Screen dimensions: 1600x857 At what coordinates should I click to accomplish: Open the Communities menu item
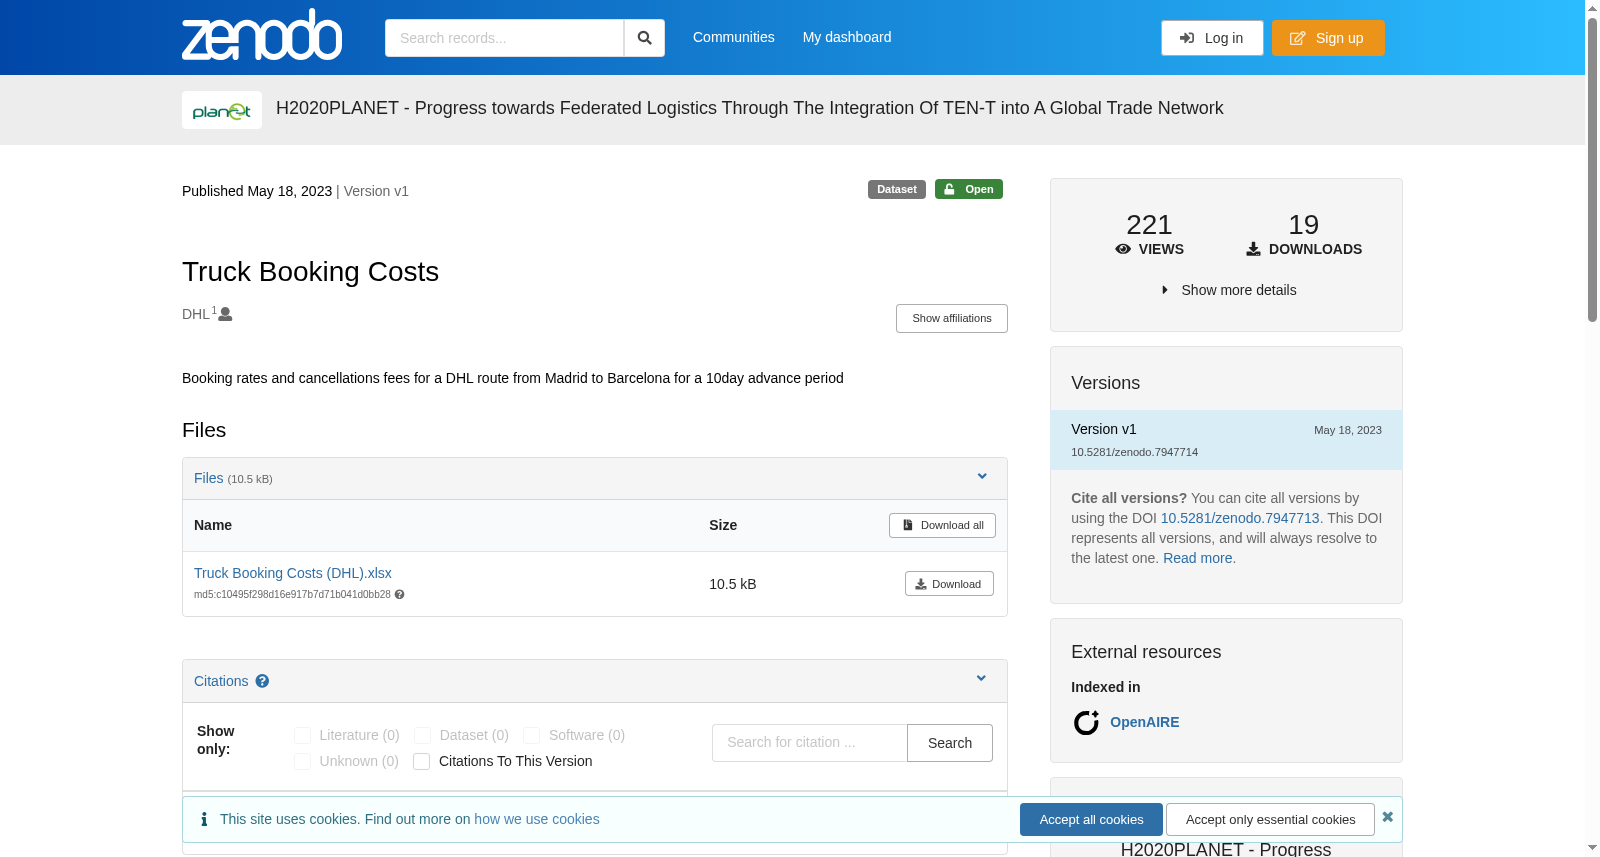[x=734, y=37]
